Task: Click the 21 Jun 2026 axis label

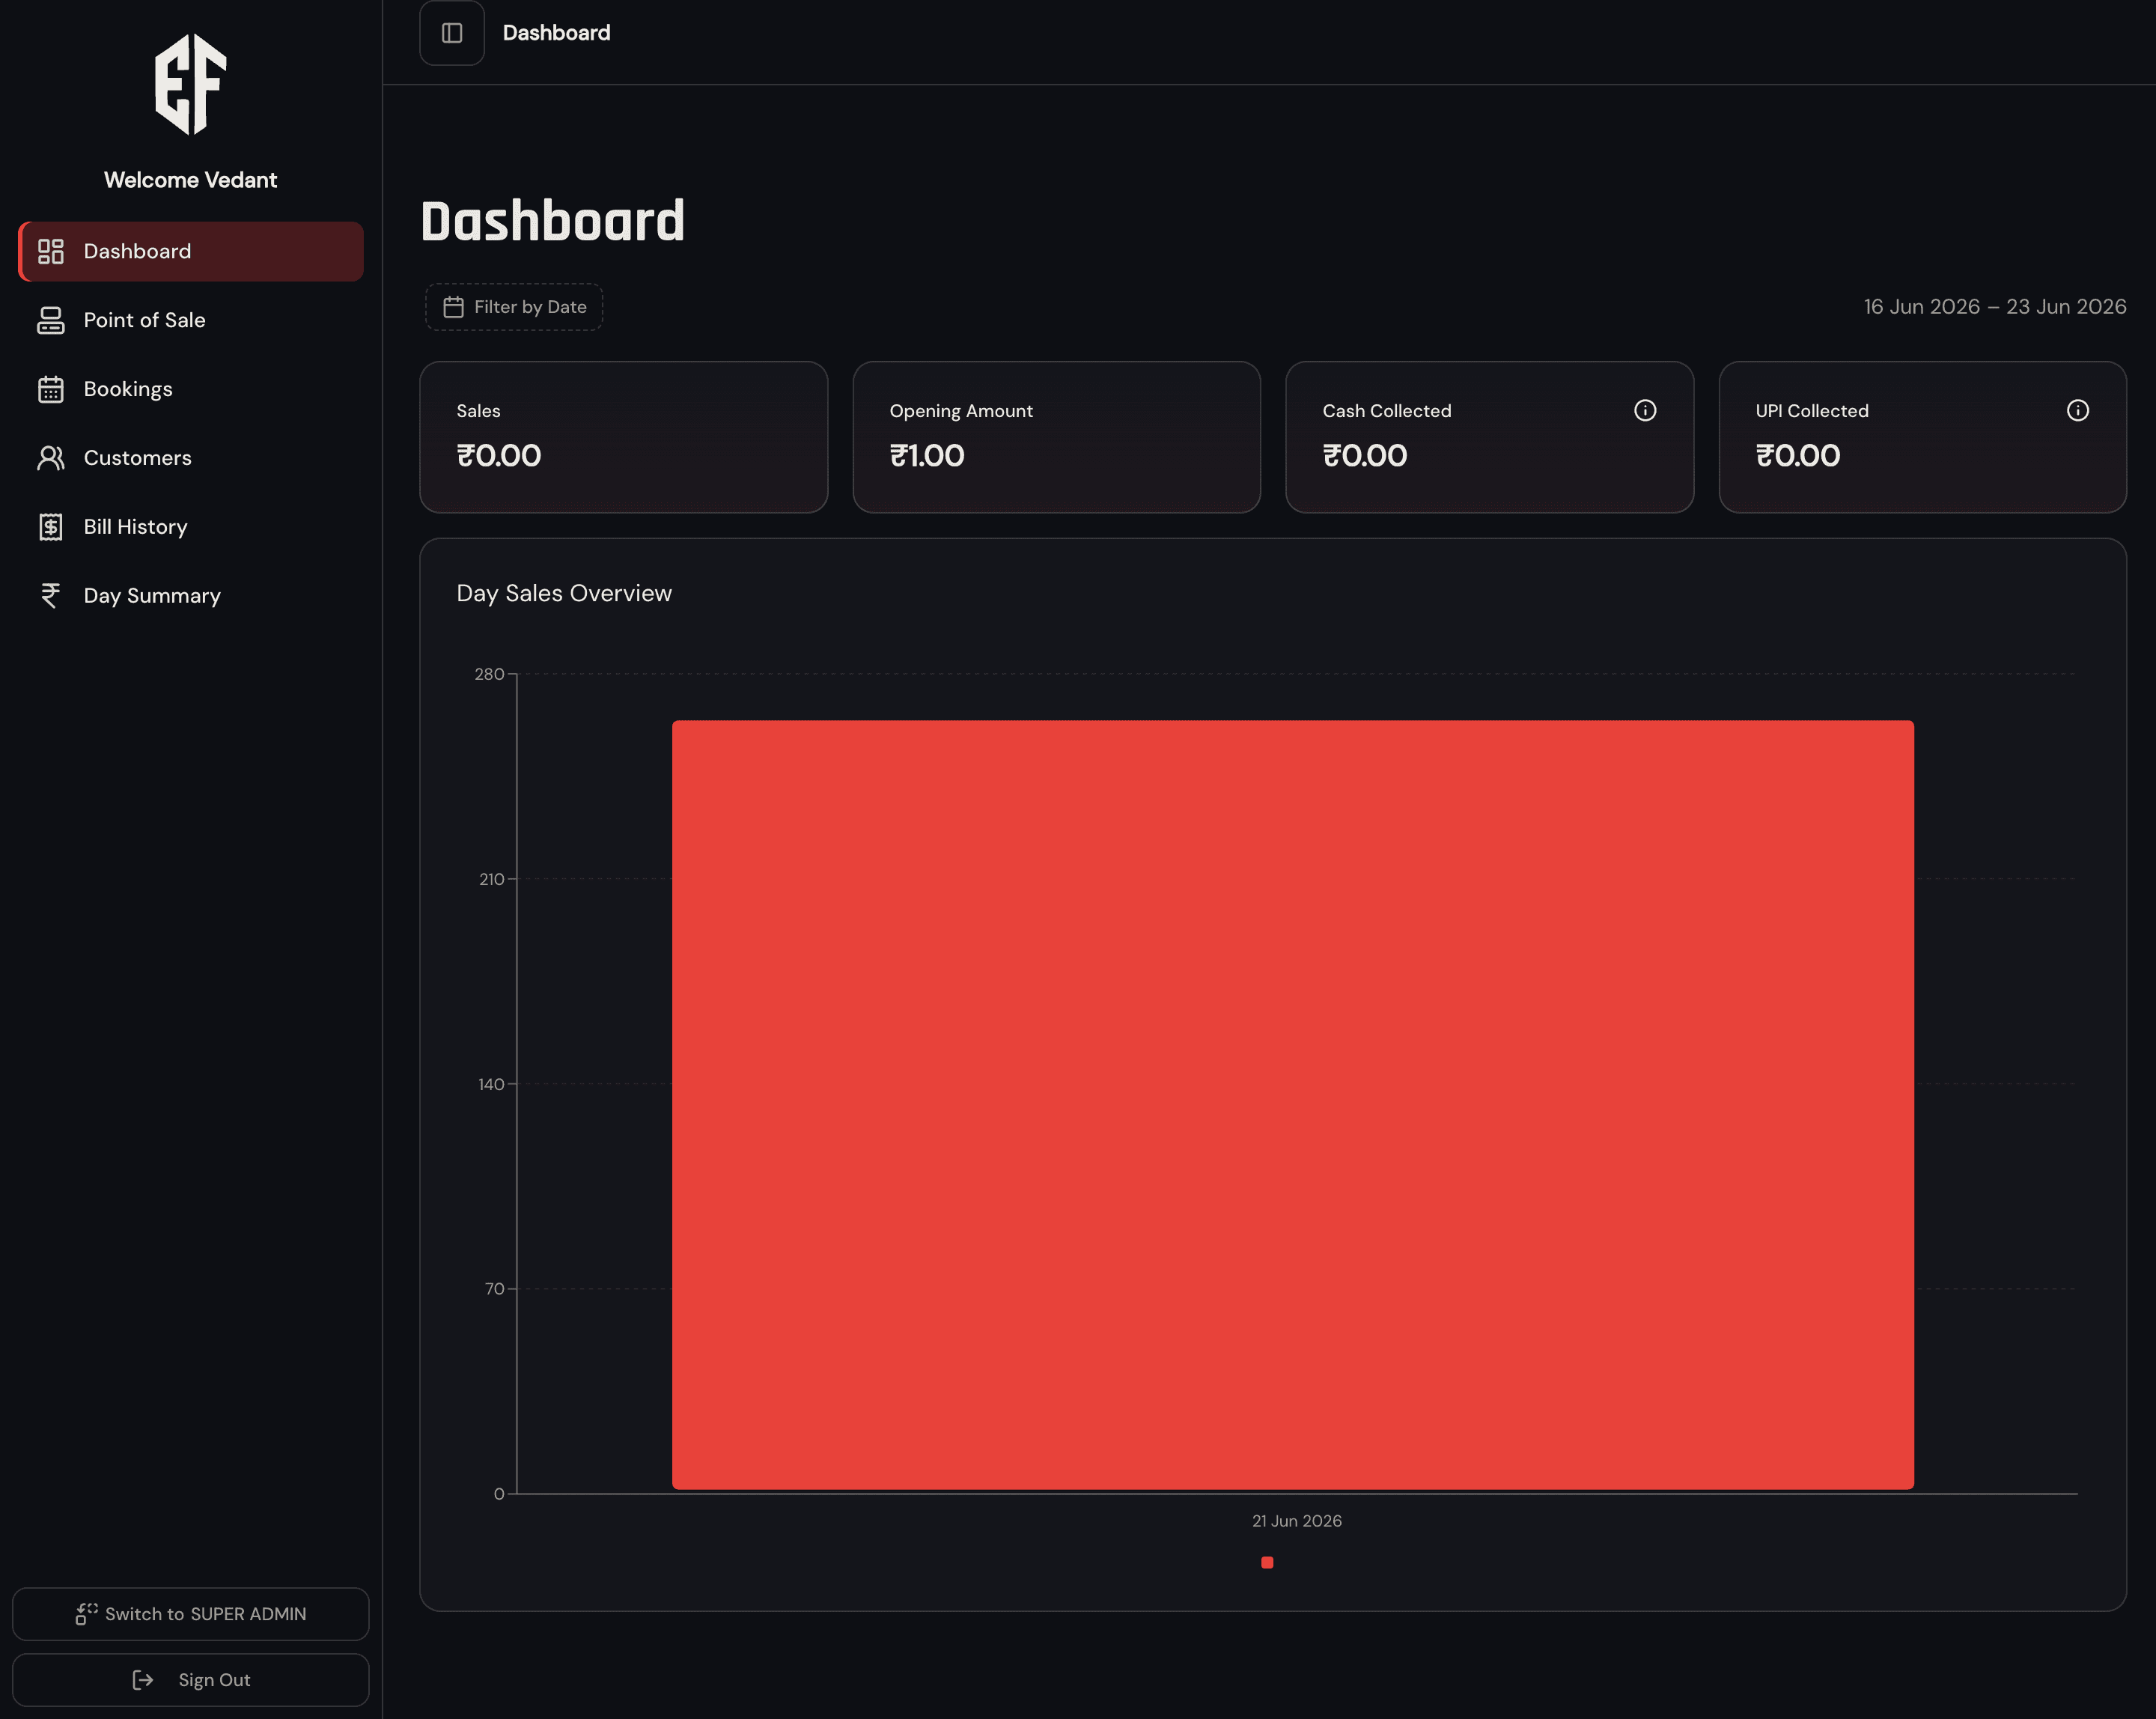Action: (1297, 1521)
